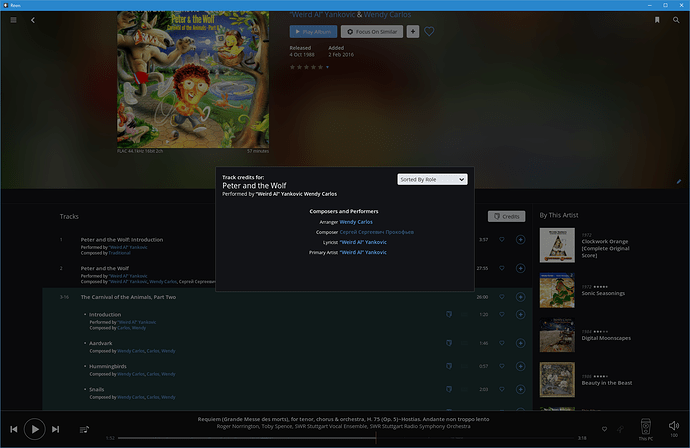Screen dimensions: 690x448
Task: Click Play Album button
Action: (313, 32)
